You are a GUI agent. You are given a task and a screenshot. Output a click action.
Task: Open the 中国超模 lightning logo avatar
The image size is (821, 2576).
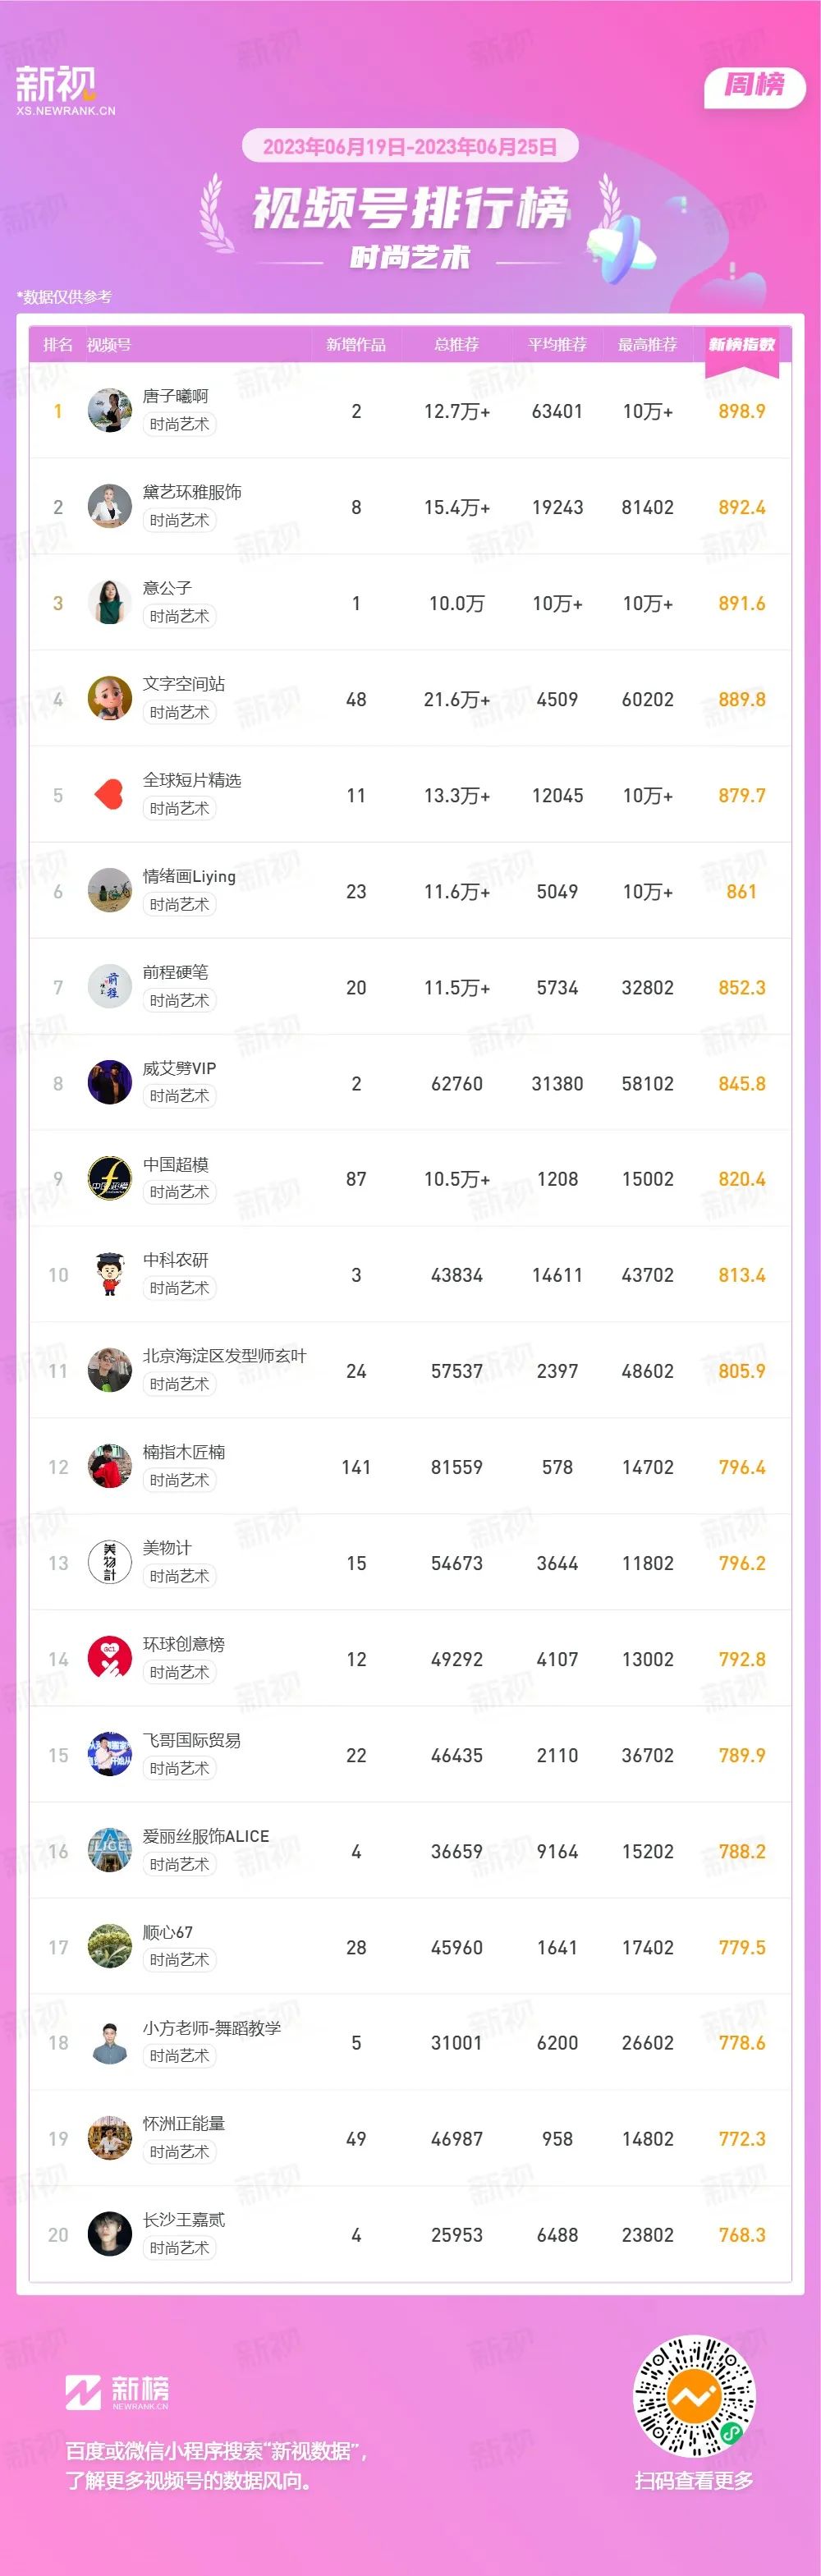pyautogui.click(x=110, y=1179)
